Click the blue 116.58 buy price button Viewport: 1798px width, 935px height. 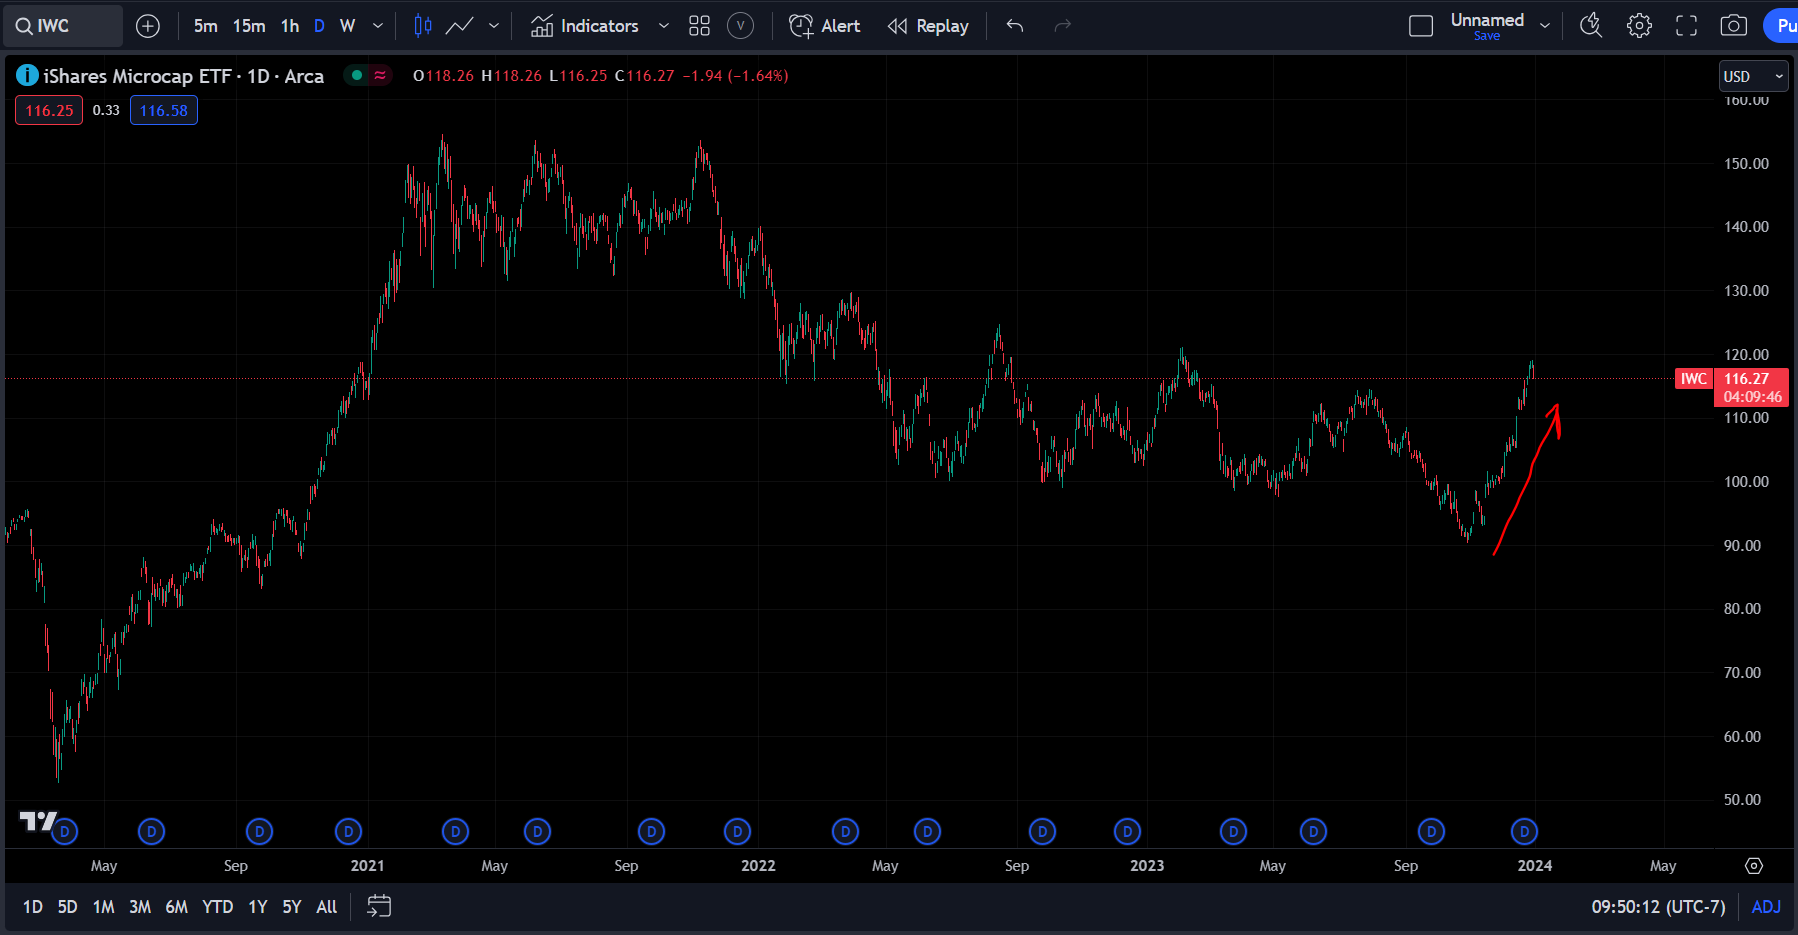164,110
